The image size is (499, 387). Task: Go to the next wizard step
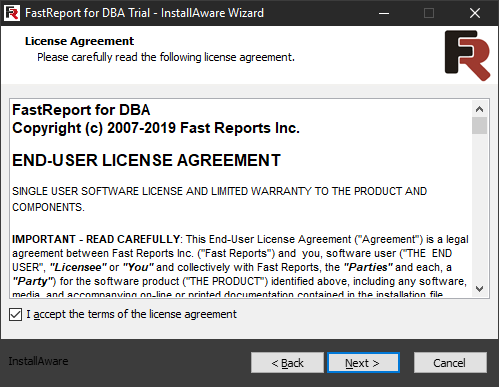pos(363,362)
